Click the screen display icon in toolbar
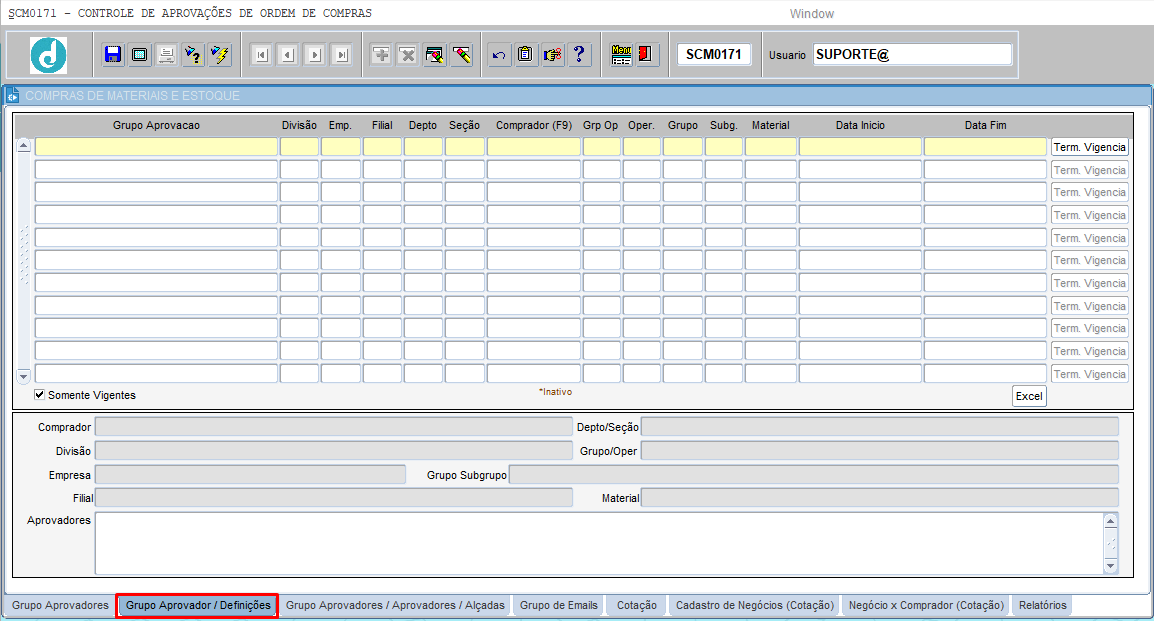The width and height of the screenshot is (1154, 621). tap(139, 54)
